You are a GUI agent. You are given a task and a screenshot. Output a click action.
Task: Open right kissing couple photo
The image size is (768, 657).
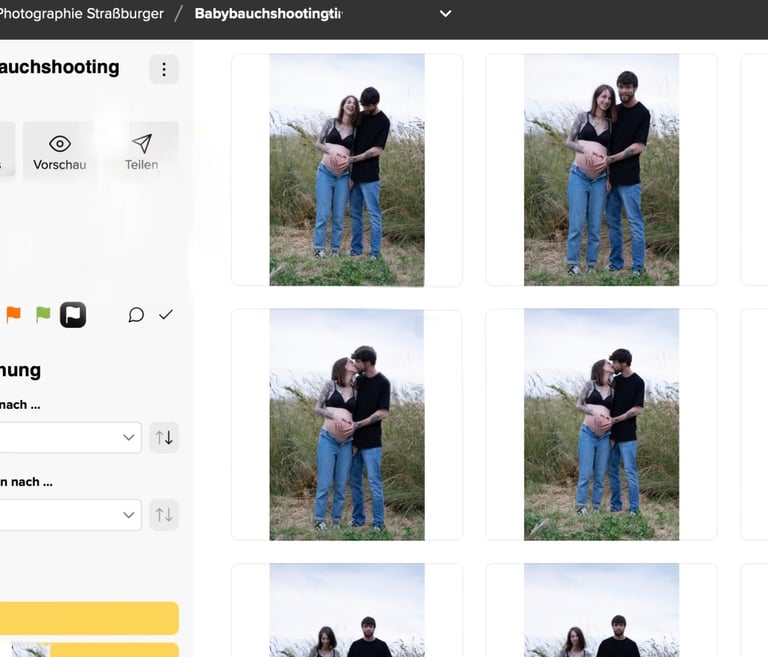601,424
